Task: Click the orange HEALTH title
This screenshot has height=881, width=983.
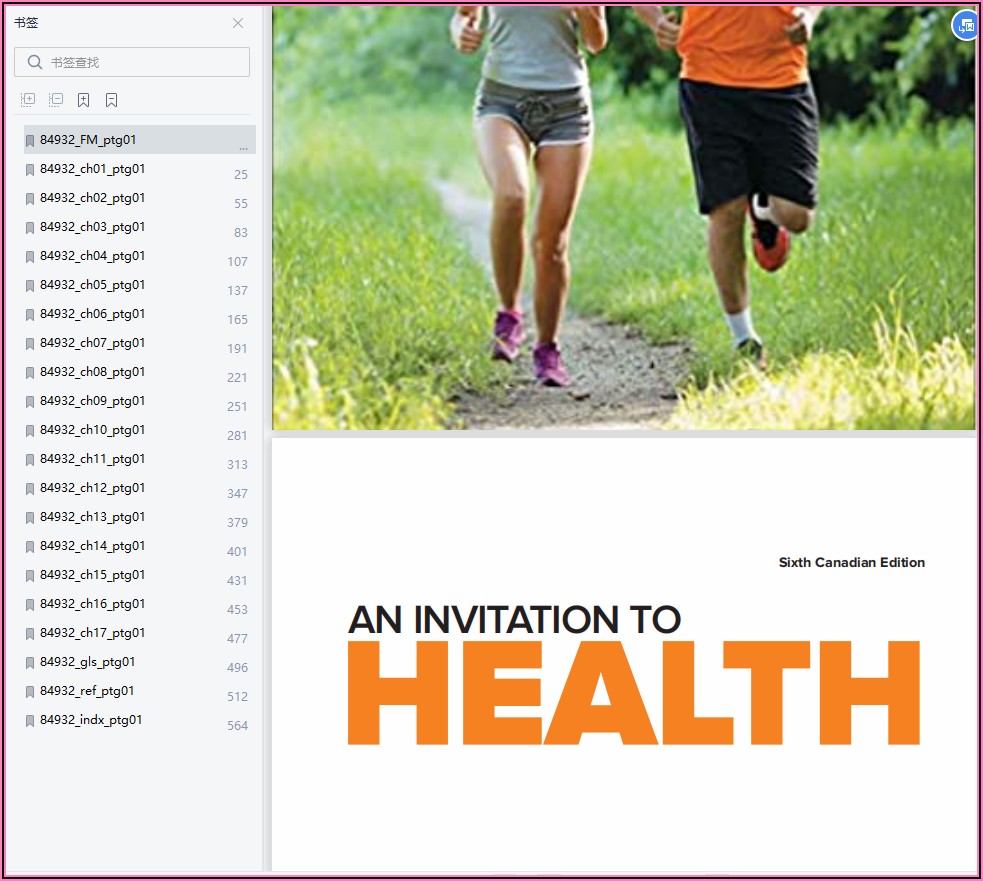Action: coord(634,693)
